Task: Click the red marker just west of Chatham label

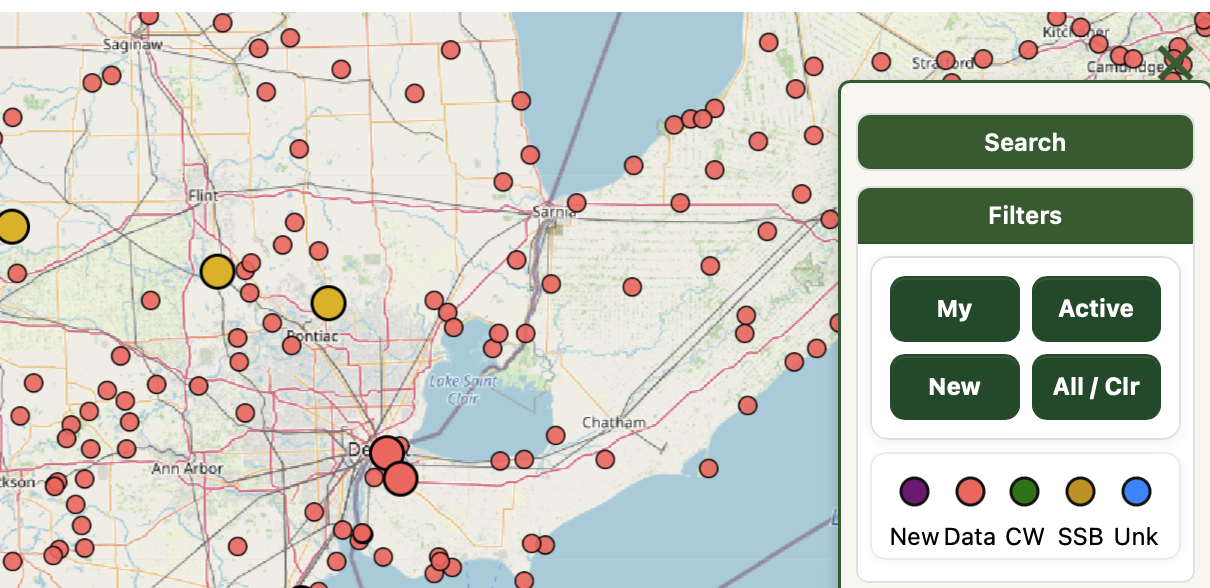Action: tap(556, 435)
